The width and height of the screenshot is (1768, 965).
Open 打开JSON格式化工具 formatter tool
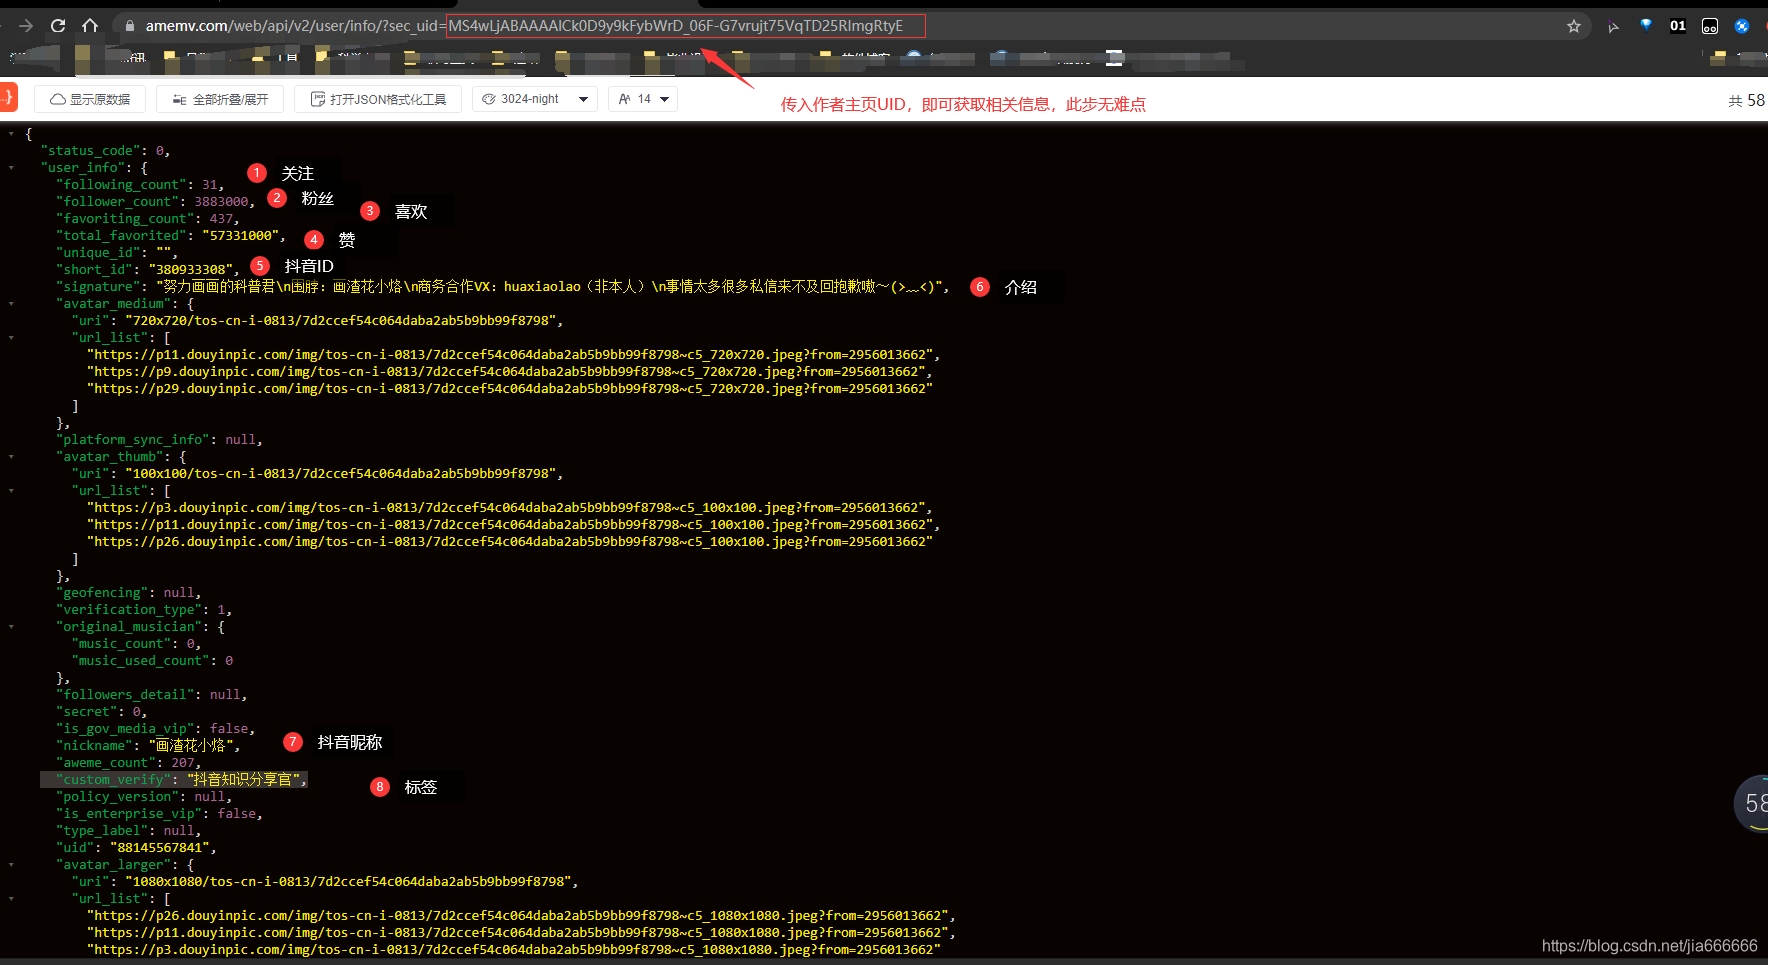(378, 99)
